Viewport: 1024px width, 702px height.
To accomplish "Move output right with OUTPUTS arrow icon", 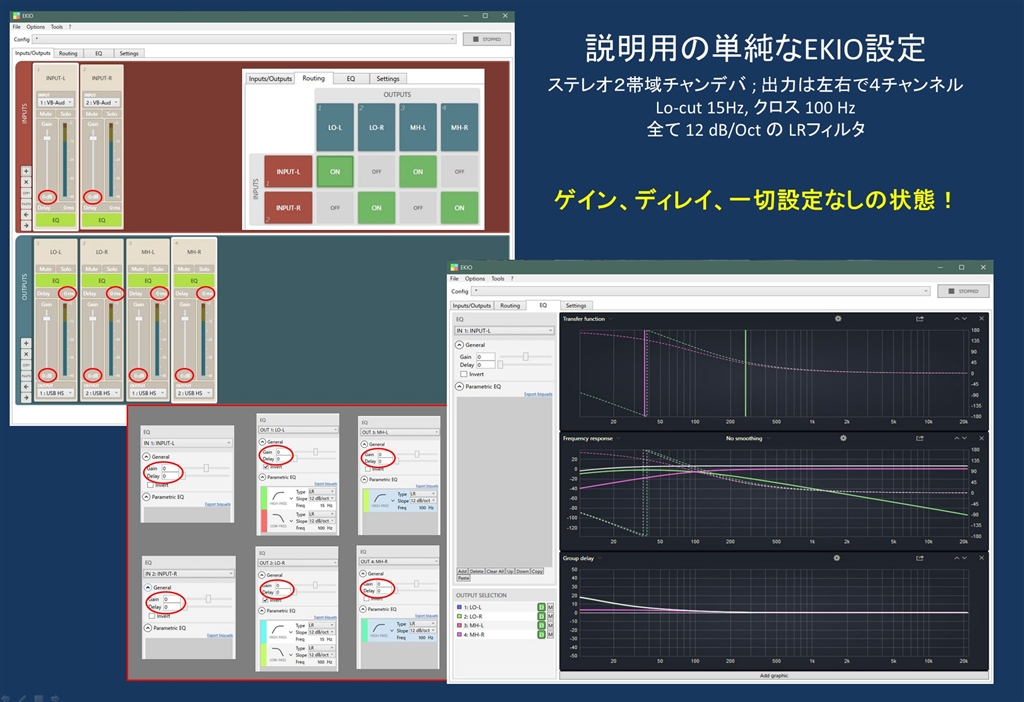I will pyautogui.click(x=26, y=397).
